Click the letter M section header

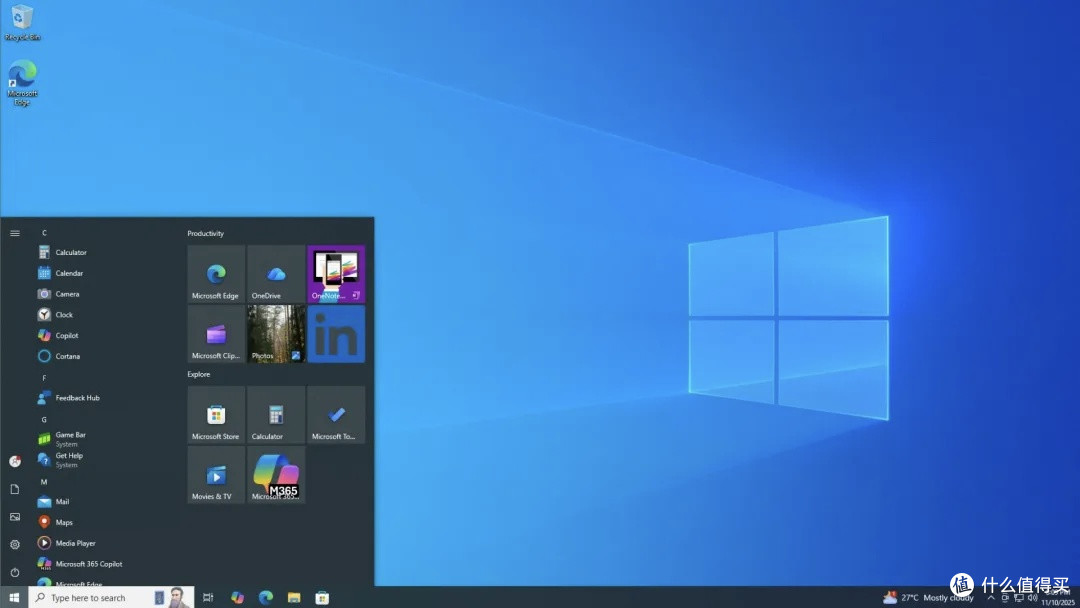(x=44, y=482)
